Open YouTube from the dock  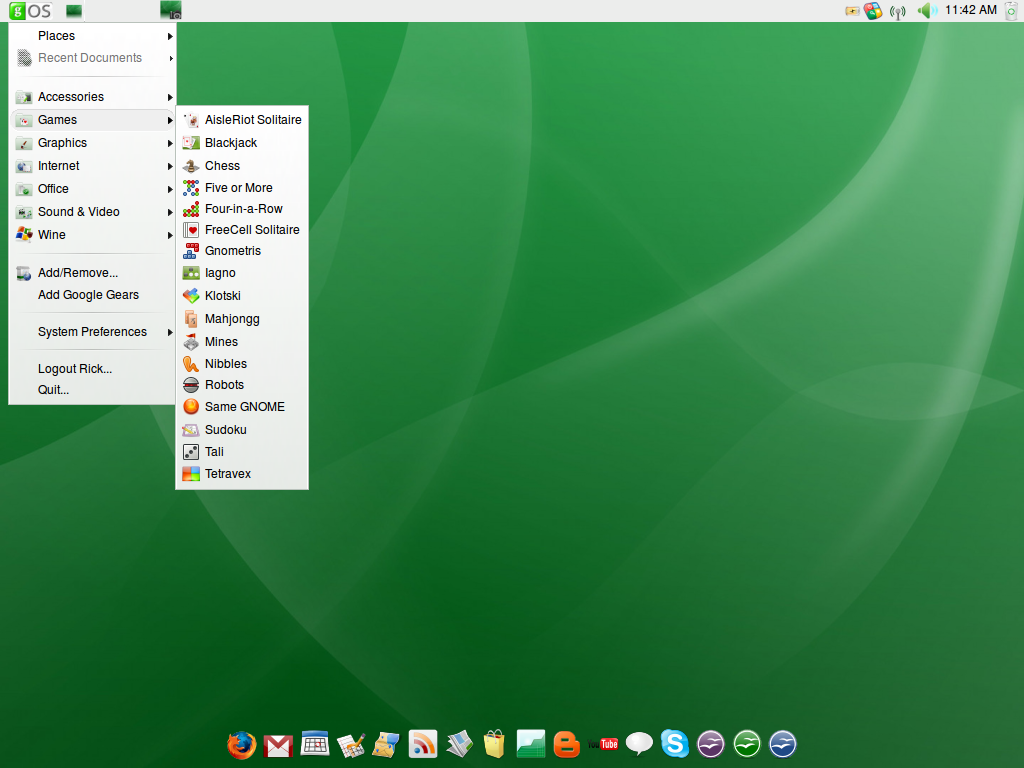click(602, 744)
